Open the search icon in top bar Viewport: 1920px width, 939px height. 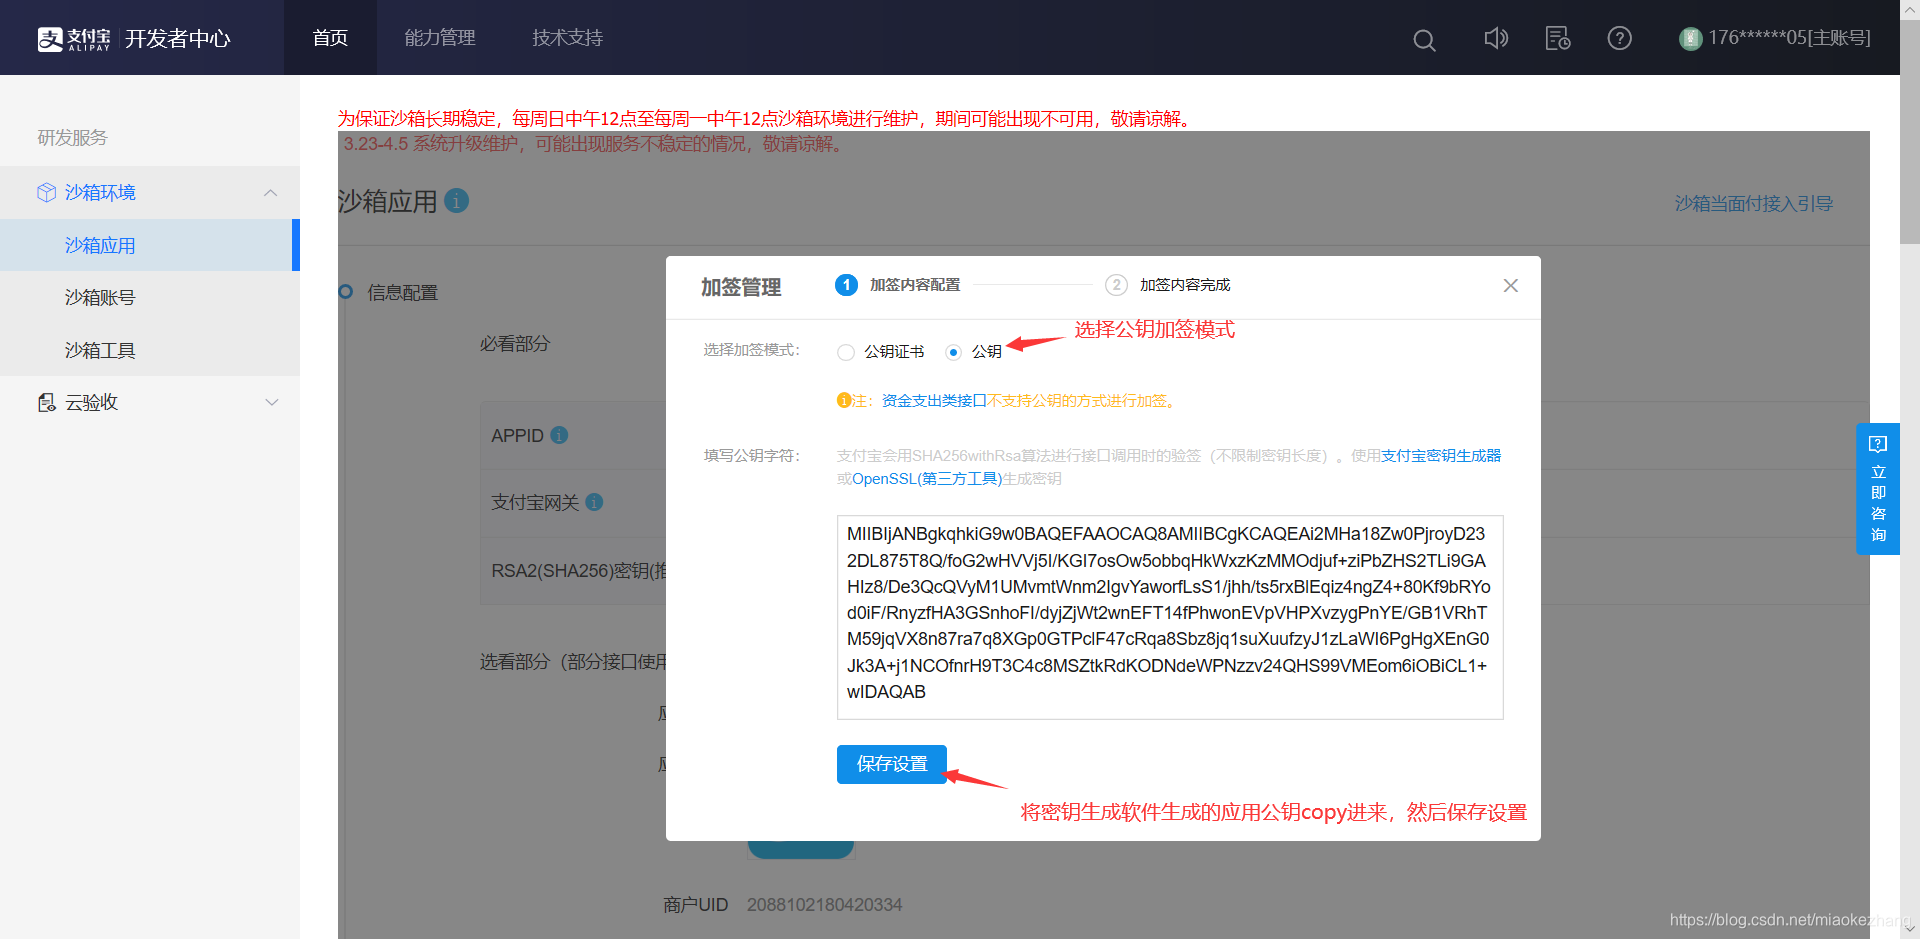tap(1424, 40)
